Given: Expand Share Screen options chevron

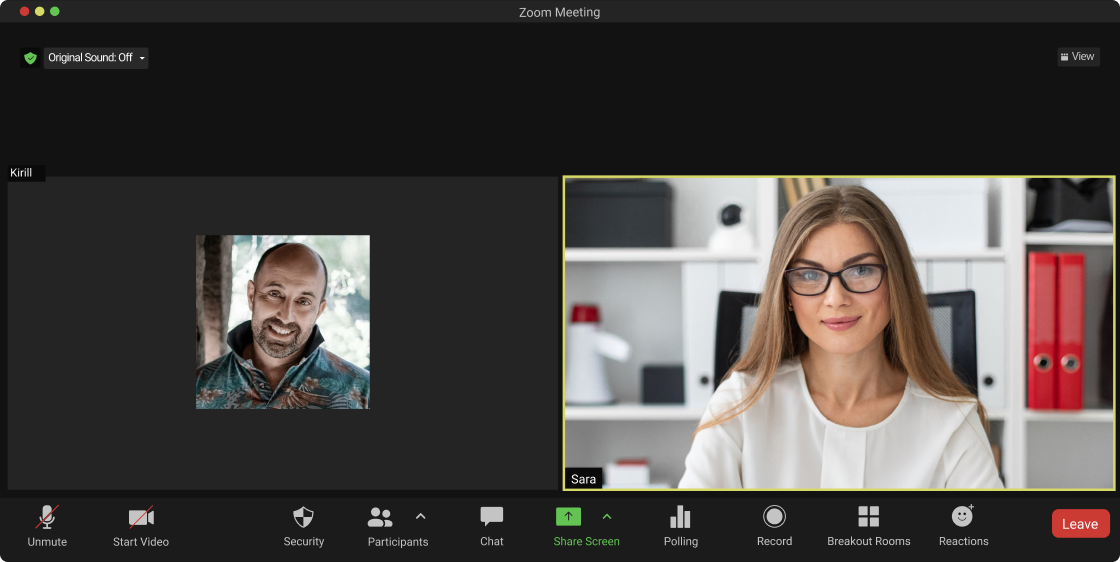Looking at the screenshot, I should 607,517.
